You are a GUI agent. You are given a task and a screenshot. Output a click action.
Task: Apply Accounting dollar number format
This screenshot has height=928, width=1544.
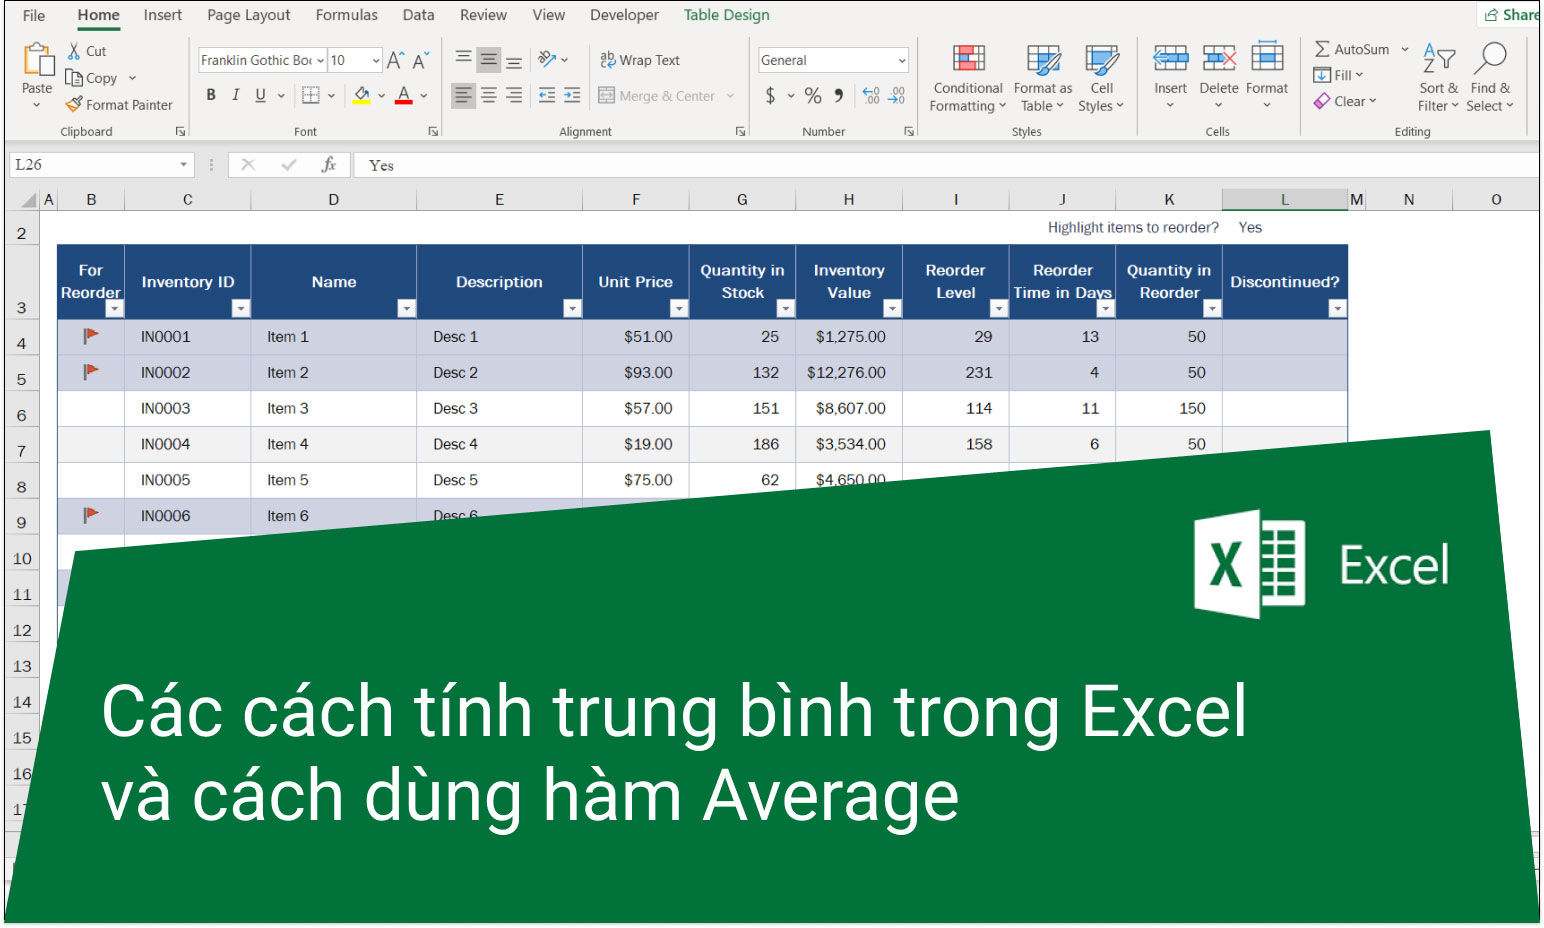point(770,95)
